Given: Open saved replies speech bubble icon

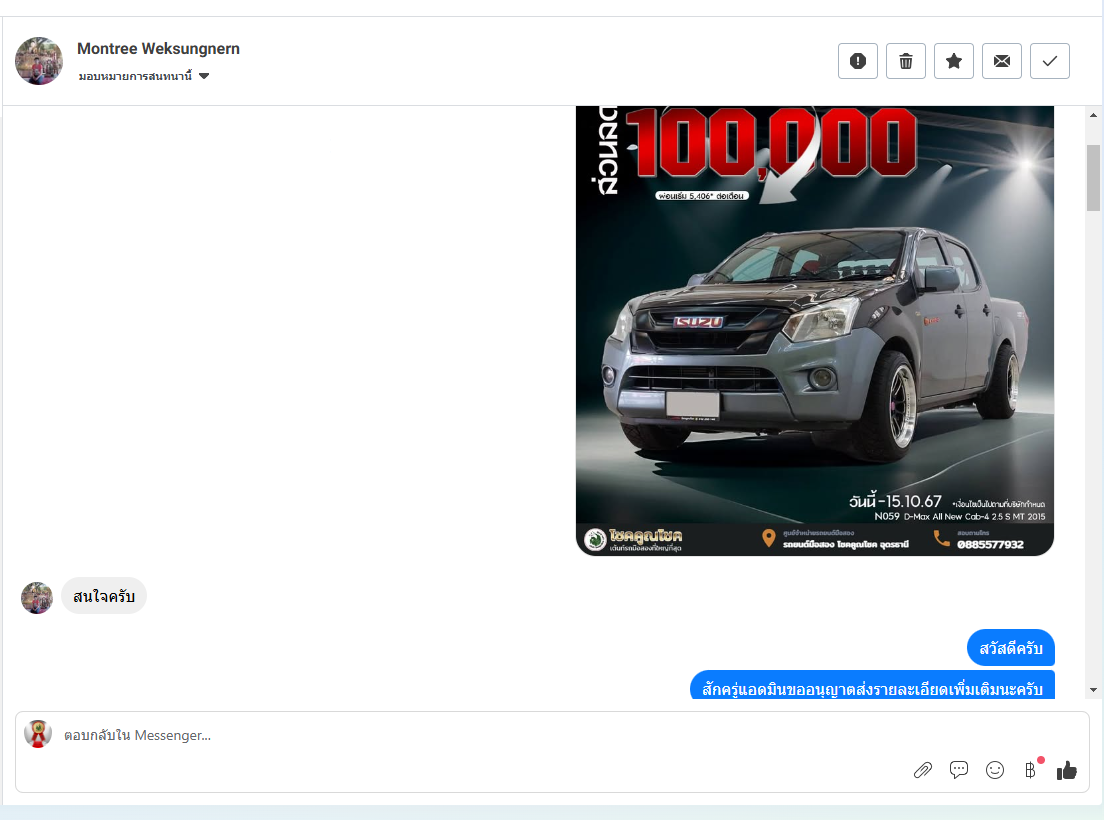Looking at the screenshot, I should pos(958,770).
